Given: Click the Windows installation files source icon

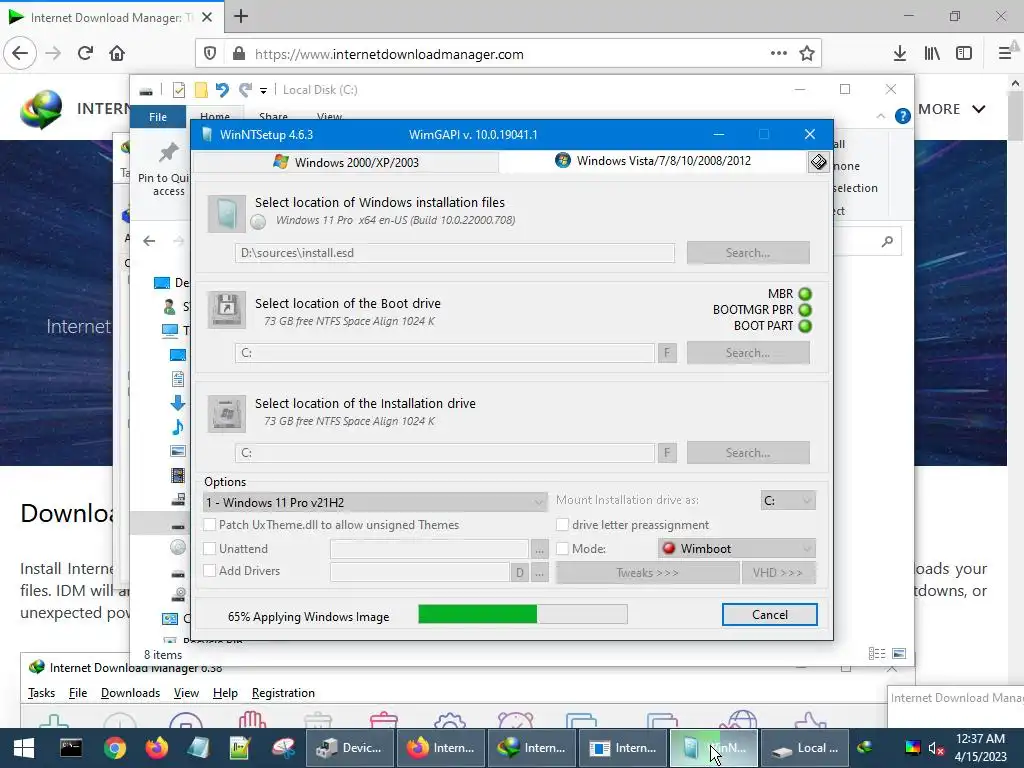Looking at the screenshot, I should [227, 214].
